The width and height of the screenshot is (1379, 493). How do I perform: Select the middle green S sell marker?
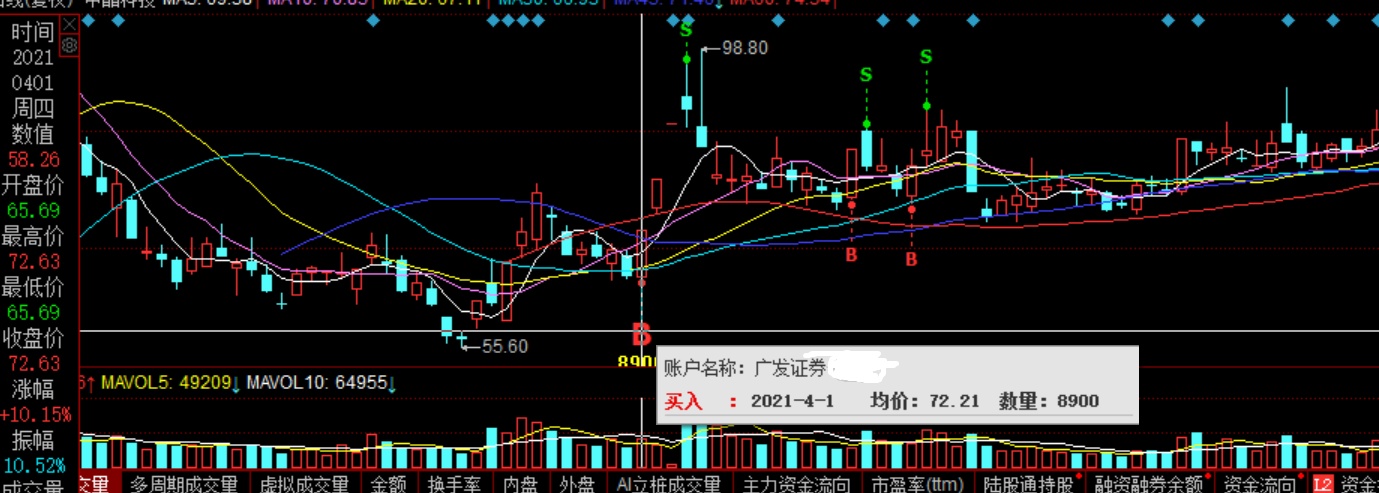pos(866,74)
